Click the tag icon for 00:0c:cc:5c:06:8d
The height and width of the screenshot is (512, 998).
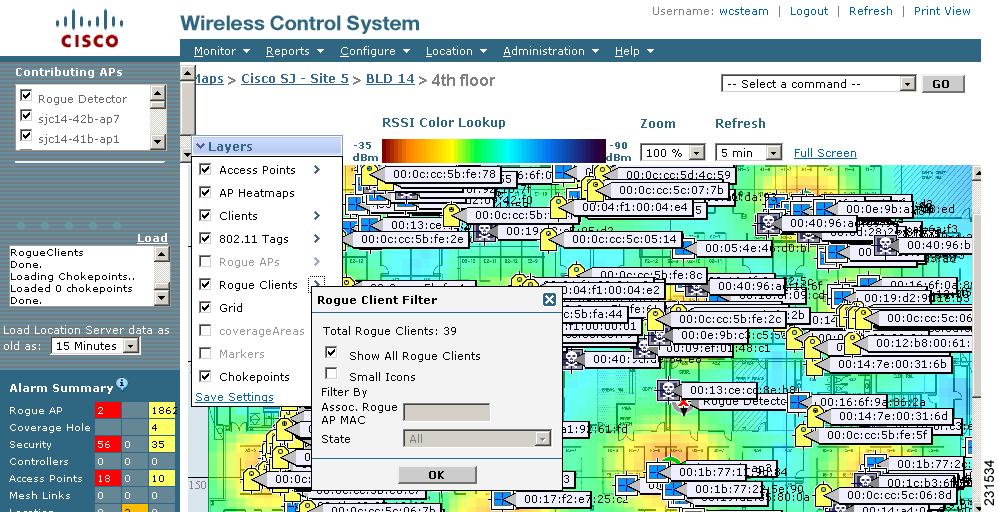824,495
